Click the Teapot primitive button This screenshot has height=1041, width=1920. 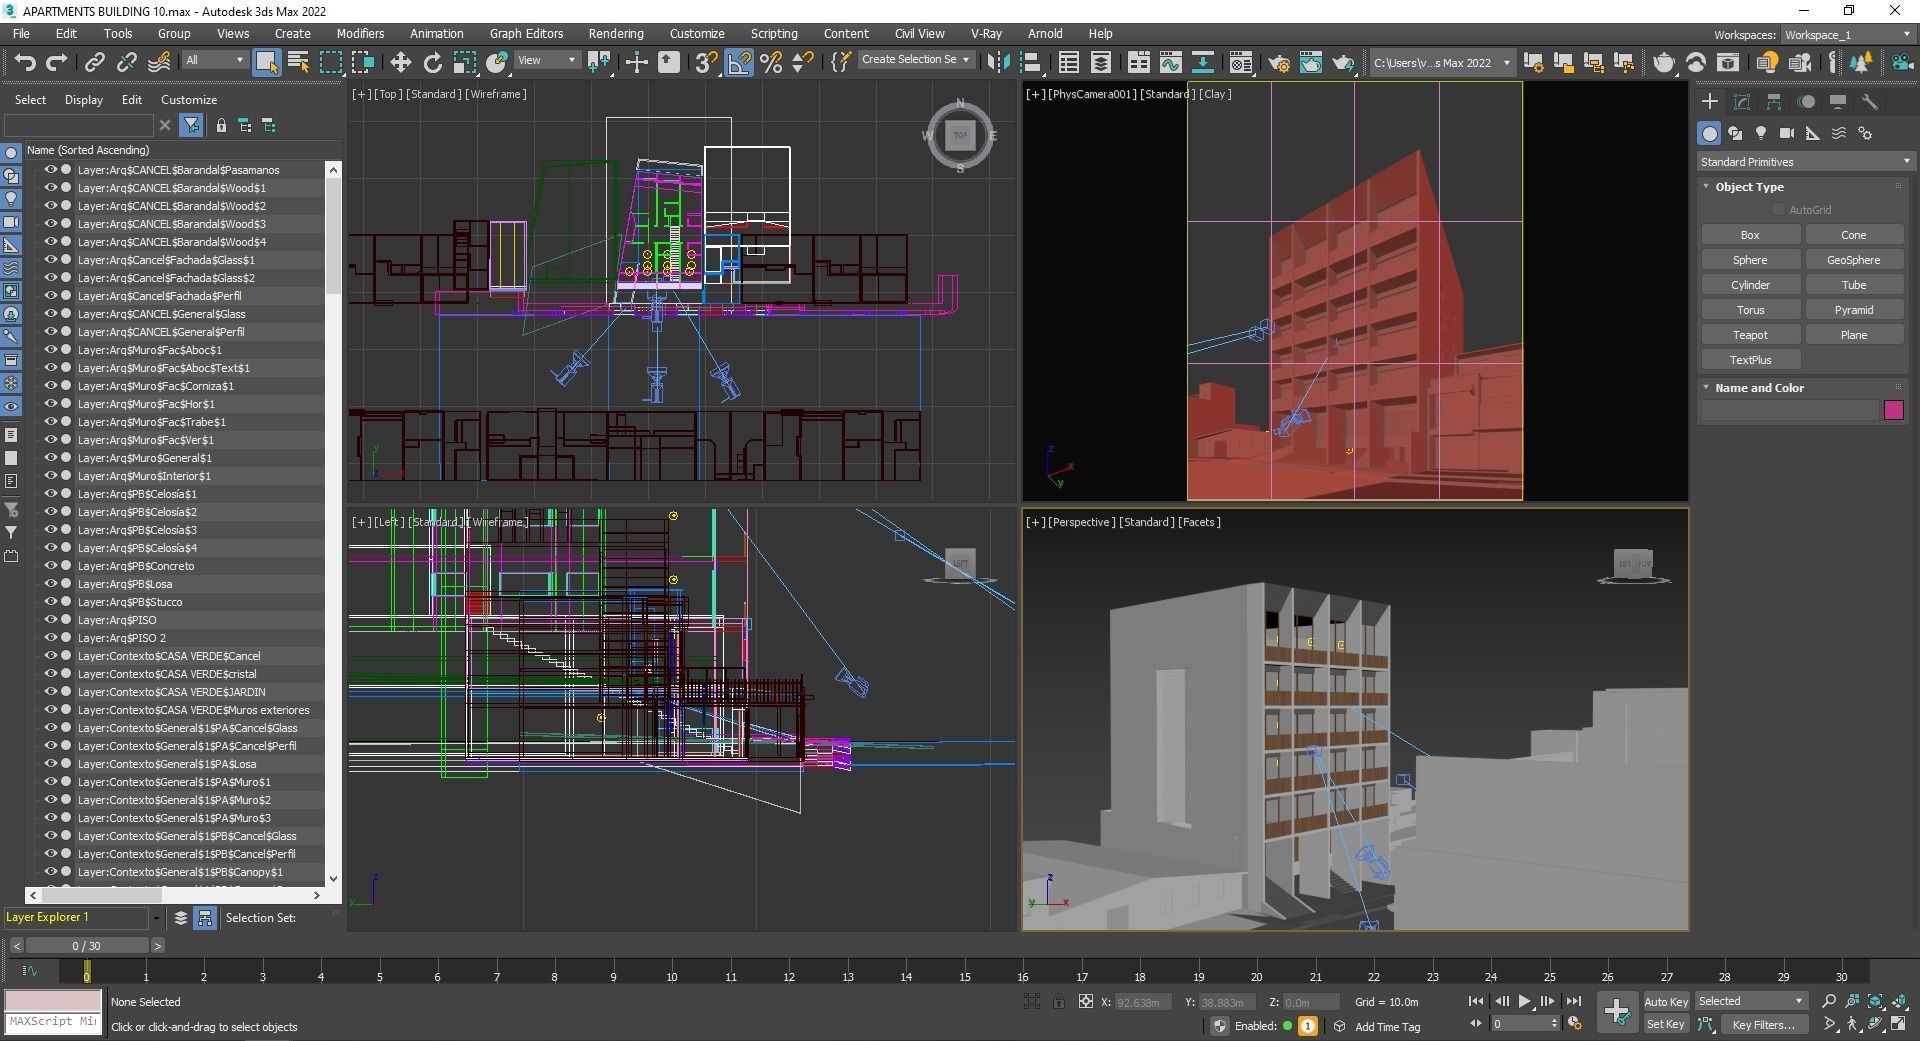[x=1750, y=335]
